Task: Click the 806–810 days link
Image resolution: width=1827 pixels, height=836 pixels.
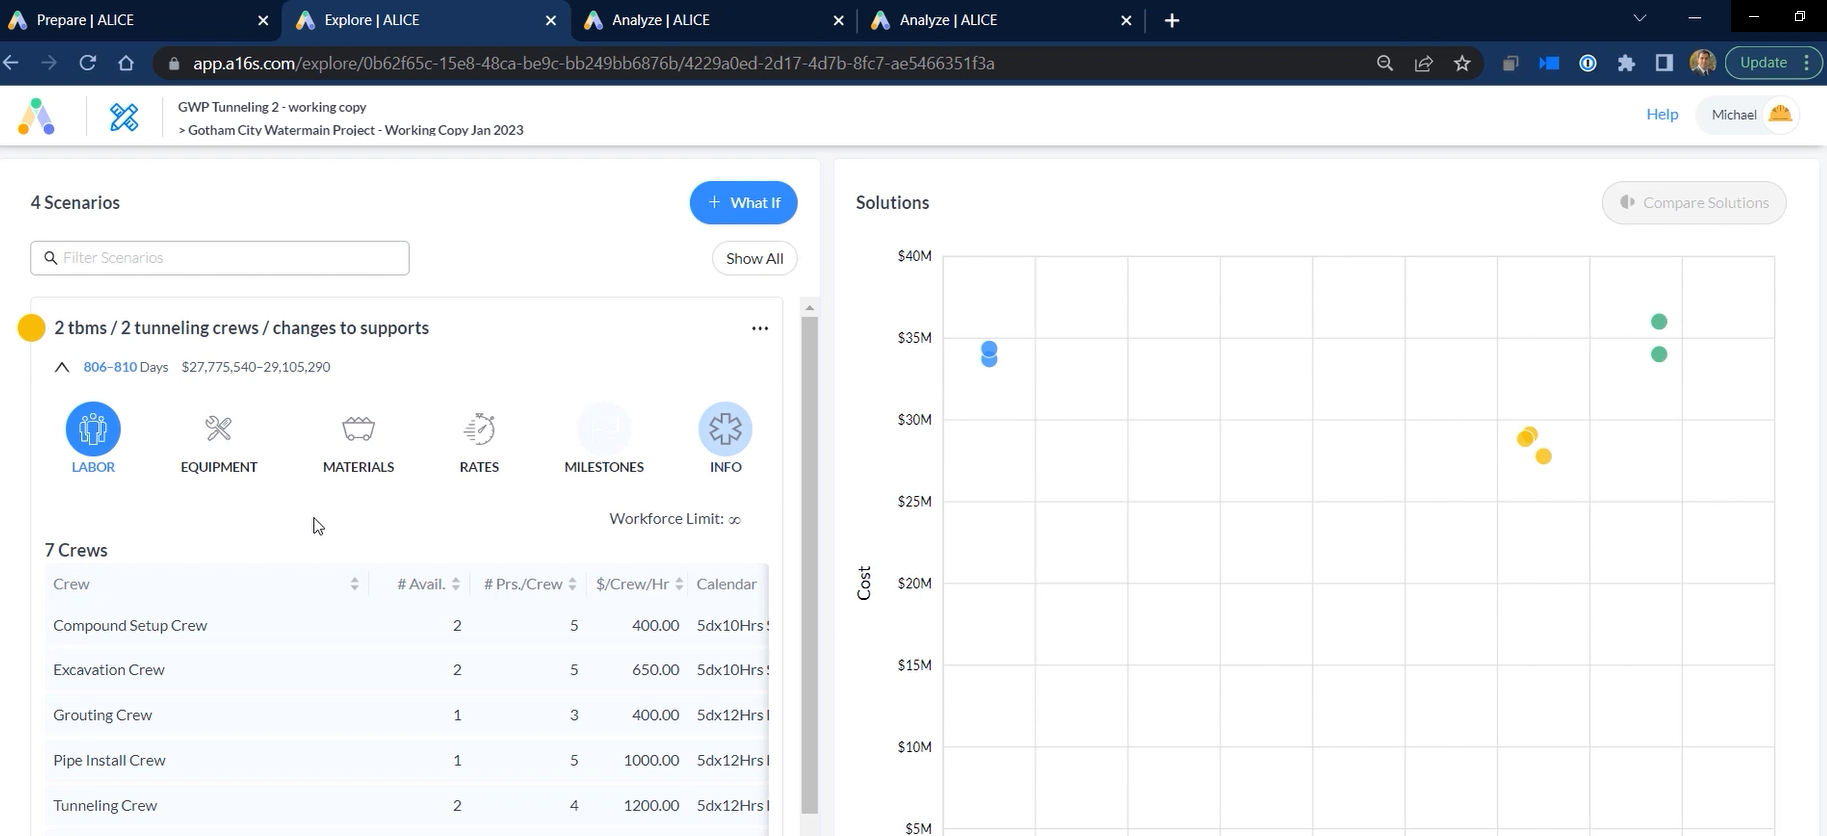Action: (x=110, y=367)
